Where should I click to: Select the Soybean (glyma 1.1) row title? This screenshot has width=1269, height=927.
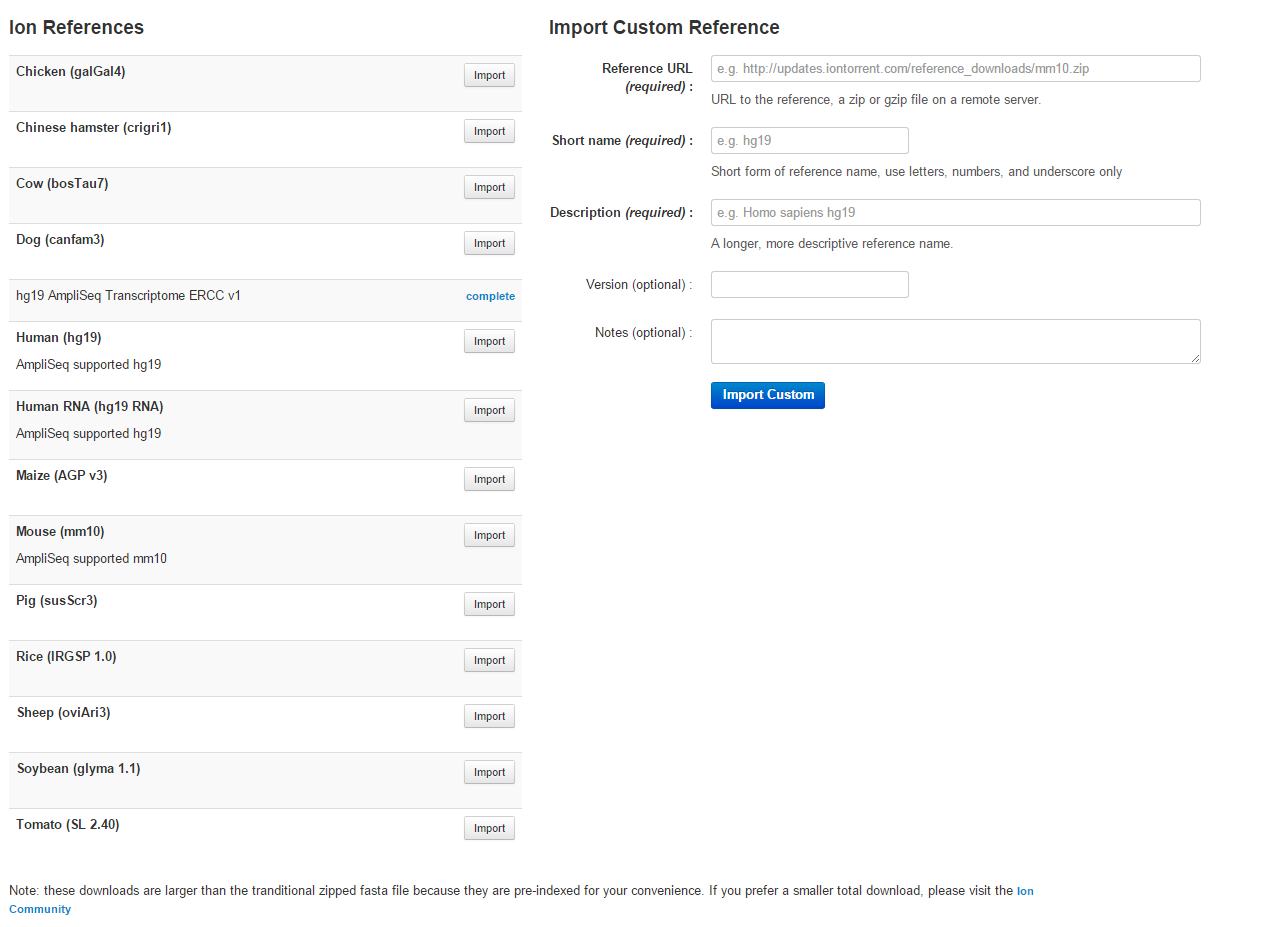pyautogui.click(x=79, y=769)
